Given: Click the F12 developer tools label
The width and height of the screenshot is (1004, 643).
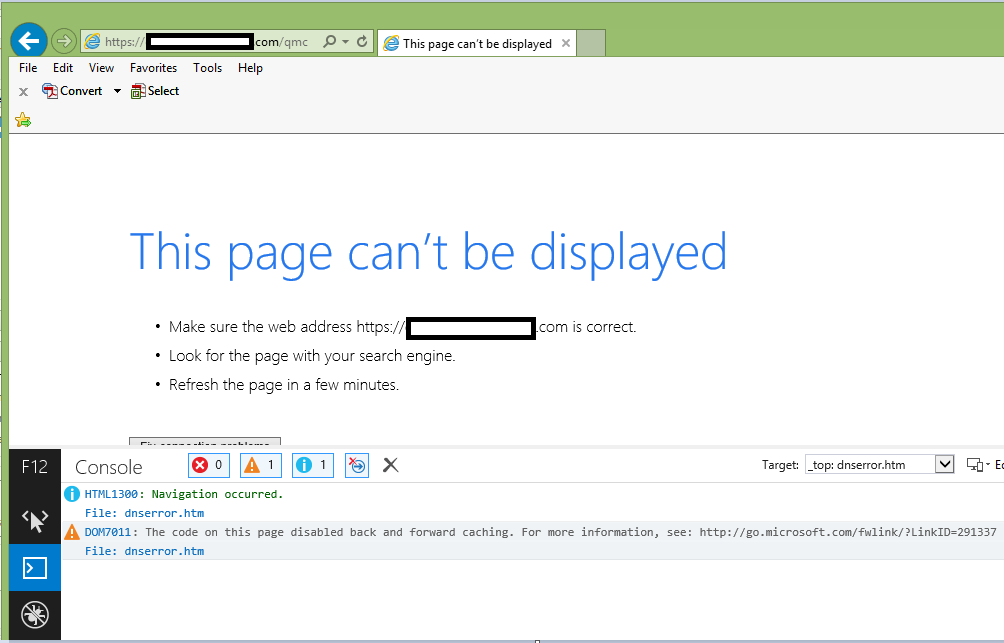Looking at the screenshot, I should point(35,467).
